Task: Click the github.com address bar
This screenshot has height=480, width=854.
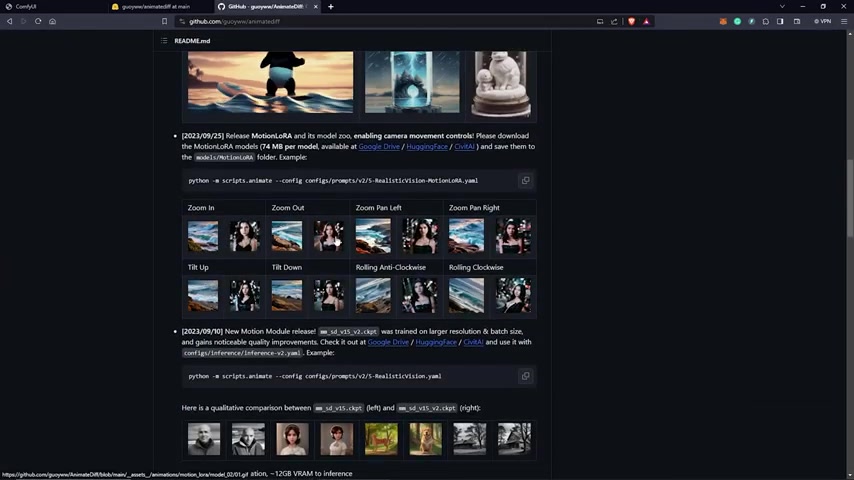Action: [387, 21]
